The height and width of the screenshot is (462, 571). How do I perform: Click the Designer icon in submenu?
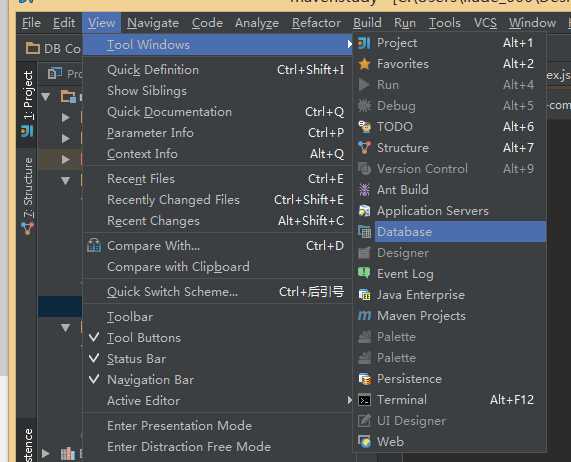364,253
